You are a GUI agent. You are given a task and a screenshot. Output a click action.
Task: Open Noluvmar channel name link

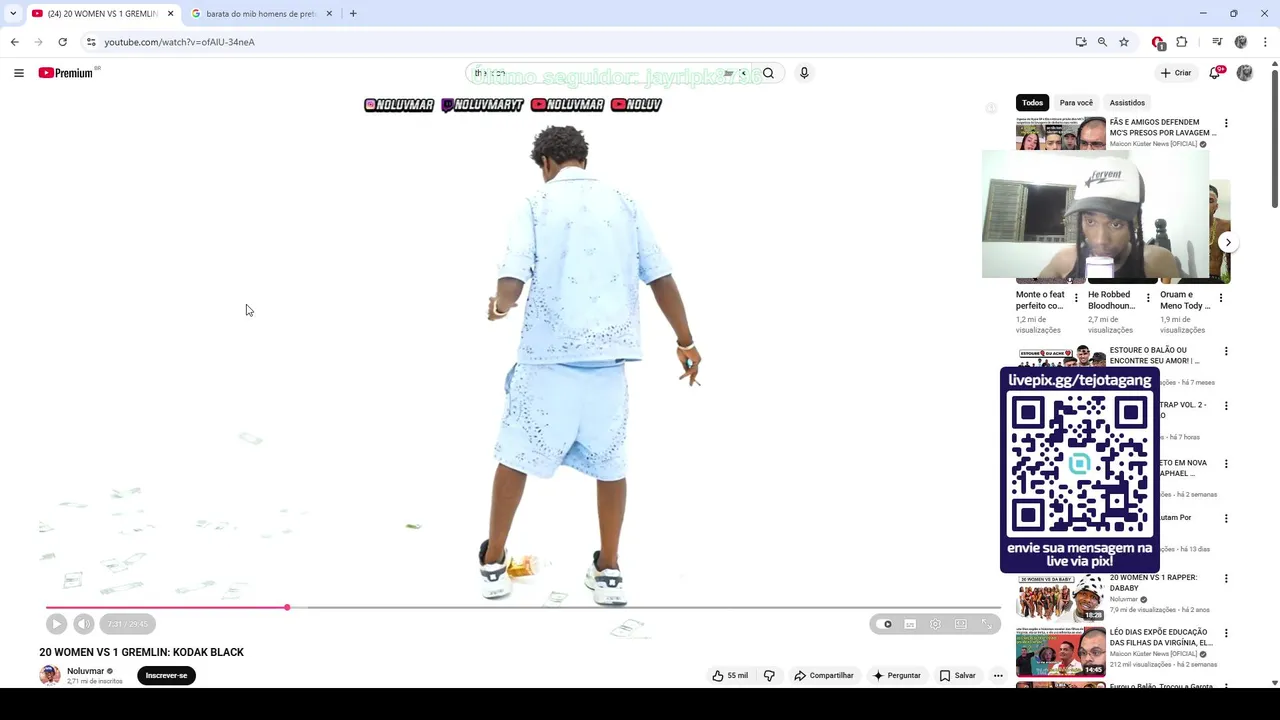point(85,671)
